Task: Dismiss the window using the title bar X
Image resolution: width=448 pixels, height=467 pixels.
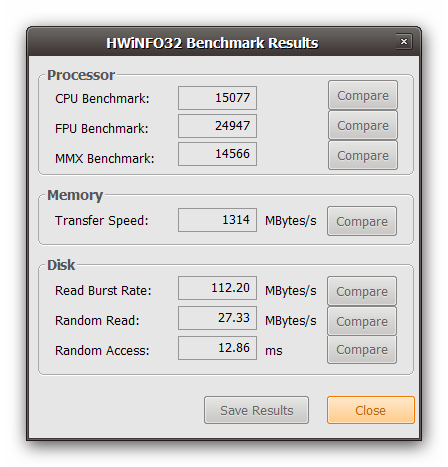Action: tap(404, 42)
